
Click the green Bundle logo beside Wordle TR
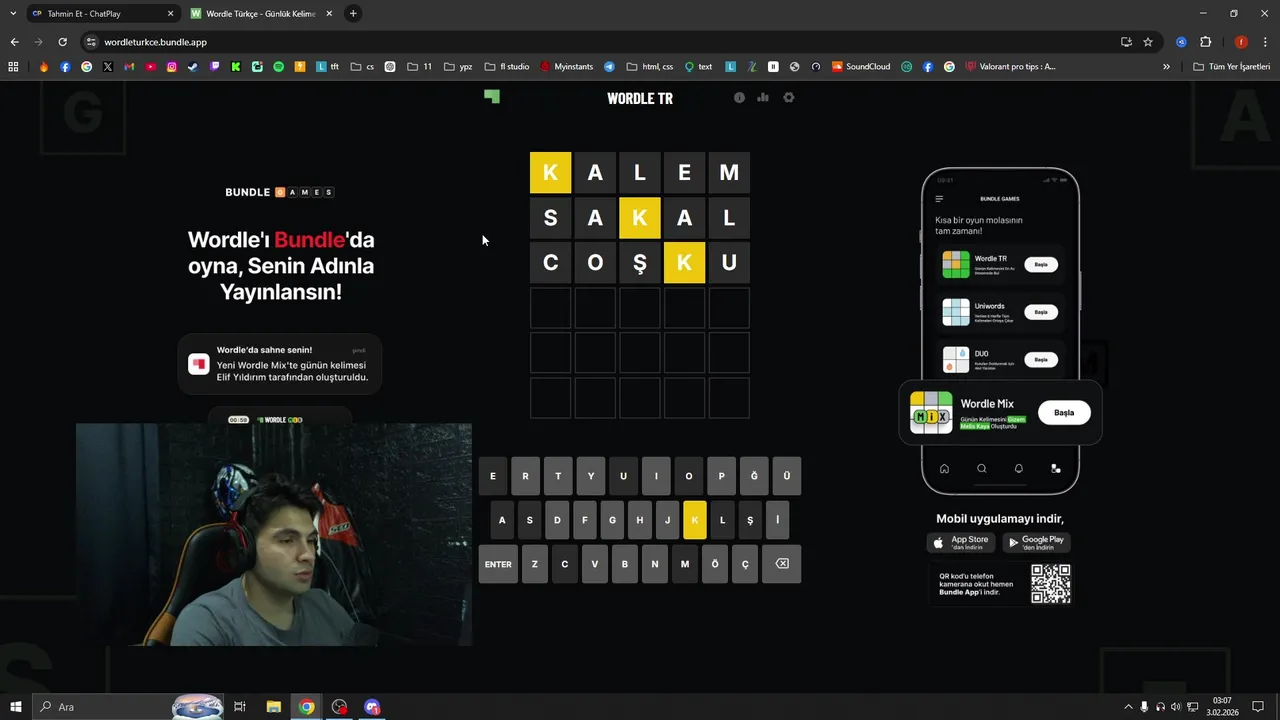(x=492, y=97)
